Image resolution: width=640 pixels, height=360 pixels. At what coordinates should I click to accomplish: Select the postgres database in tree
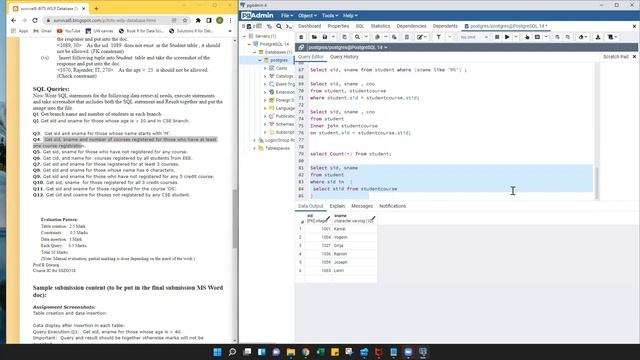coord(279,60)
